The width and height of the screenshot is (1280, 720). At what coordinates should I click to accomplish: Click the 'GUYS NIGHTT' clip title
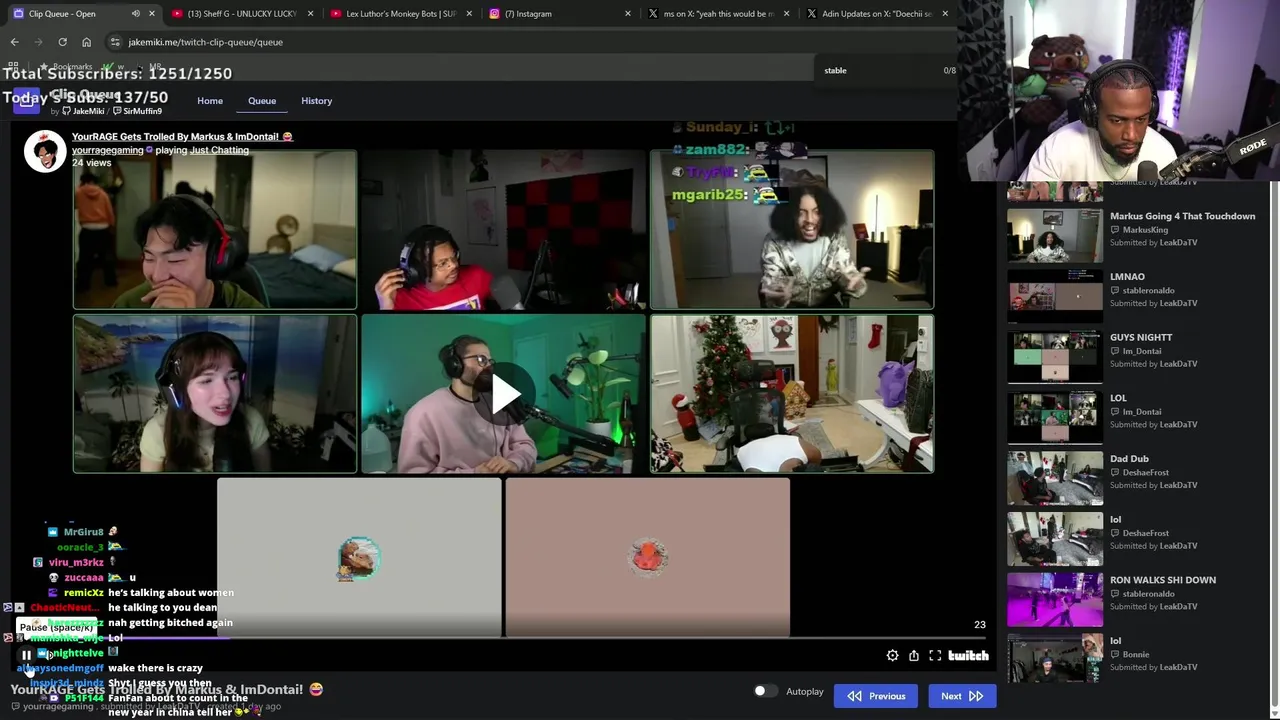pos(1141,338)
